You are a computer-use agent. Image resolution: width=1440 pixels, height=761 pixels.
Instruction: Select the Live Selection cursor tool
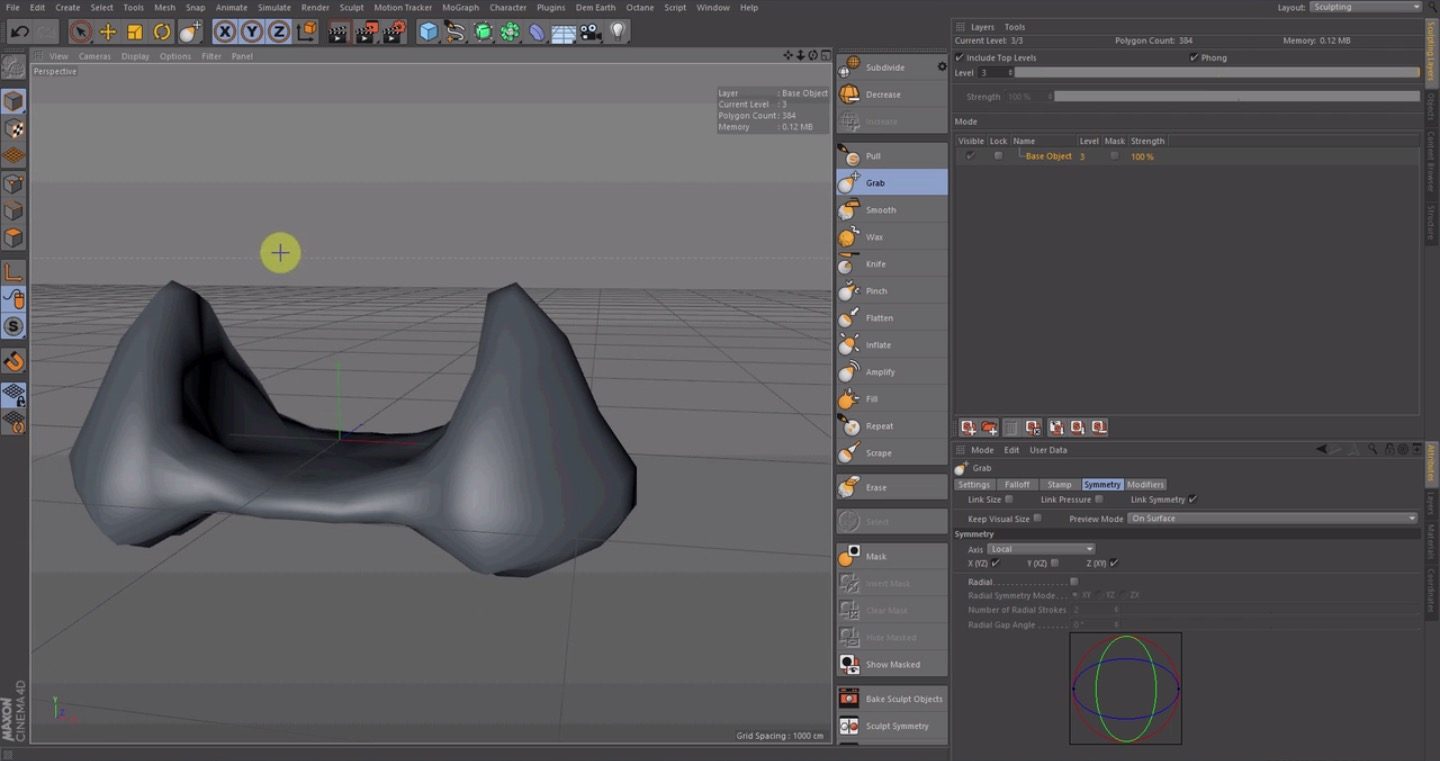[81, 32]
